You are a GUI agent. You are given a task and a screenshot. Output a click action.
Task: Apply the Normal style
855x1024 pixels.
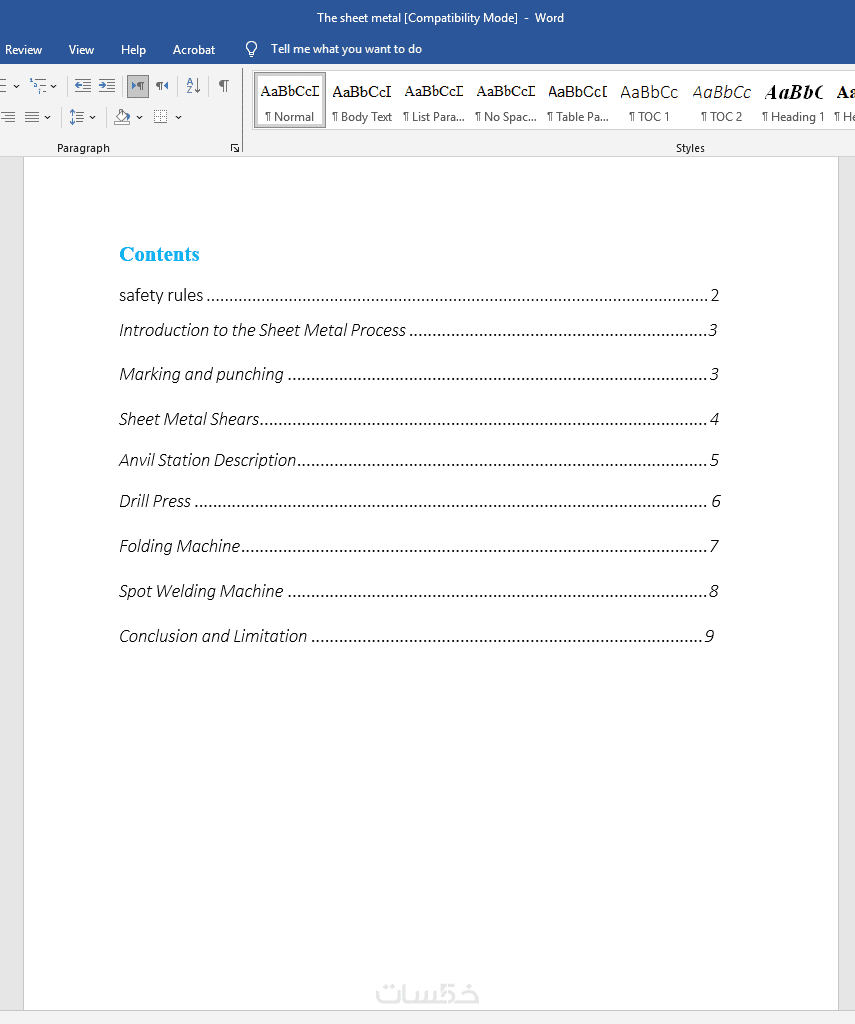tap(289, 101)
